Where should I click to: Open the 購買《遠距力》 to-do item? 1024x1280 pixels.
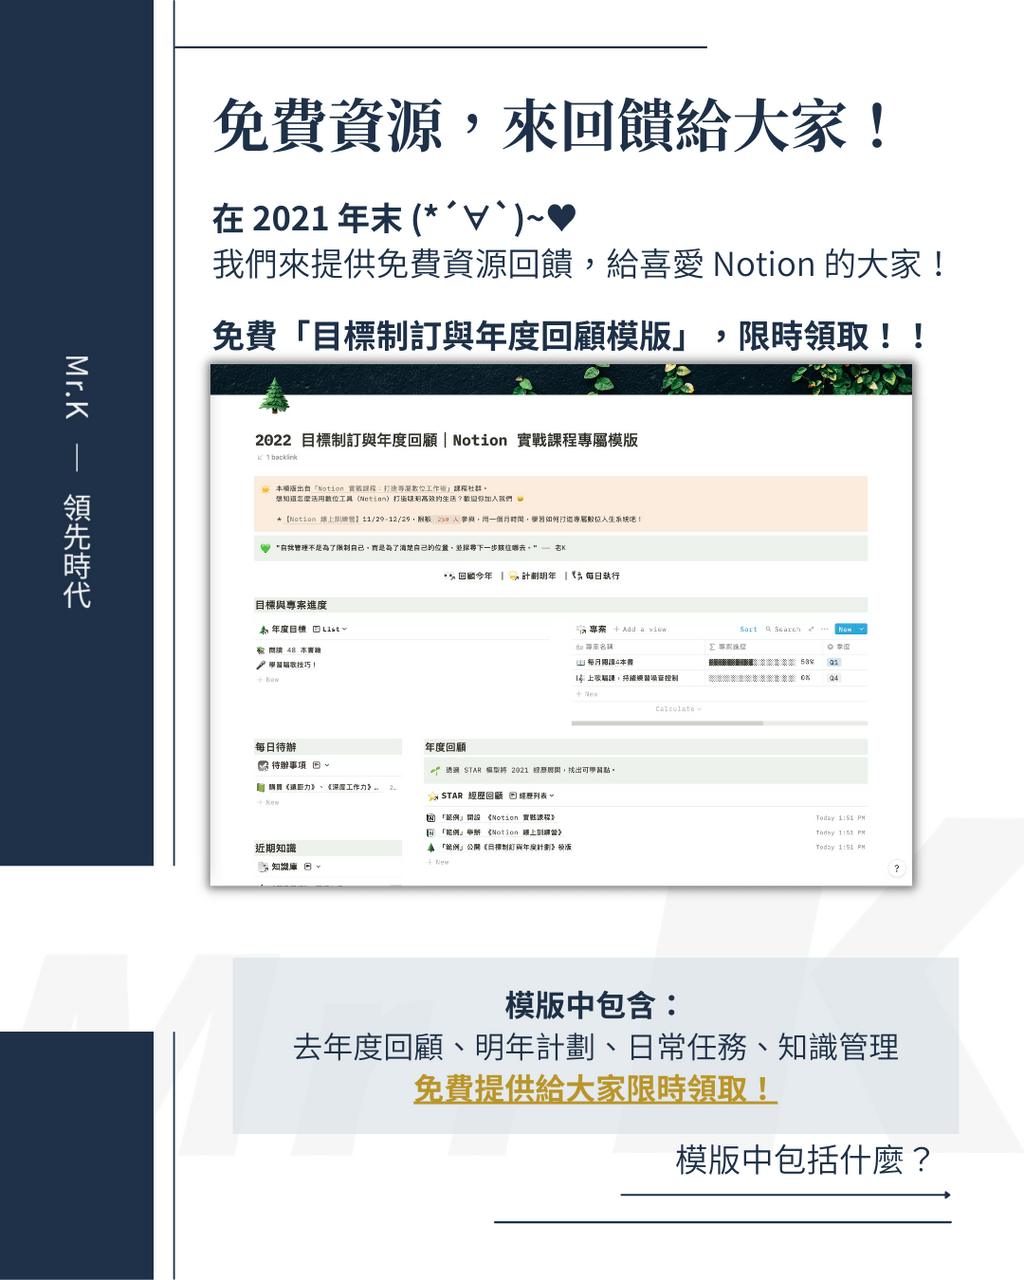pyautogui.click(x=317, y=787)
